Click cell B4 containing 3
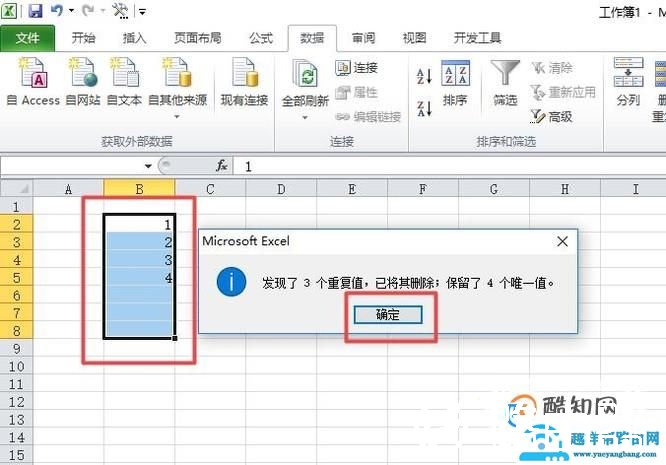 click(139, 259)
